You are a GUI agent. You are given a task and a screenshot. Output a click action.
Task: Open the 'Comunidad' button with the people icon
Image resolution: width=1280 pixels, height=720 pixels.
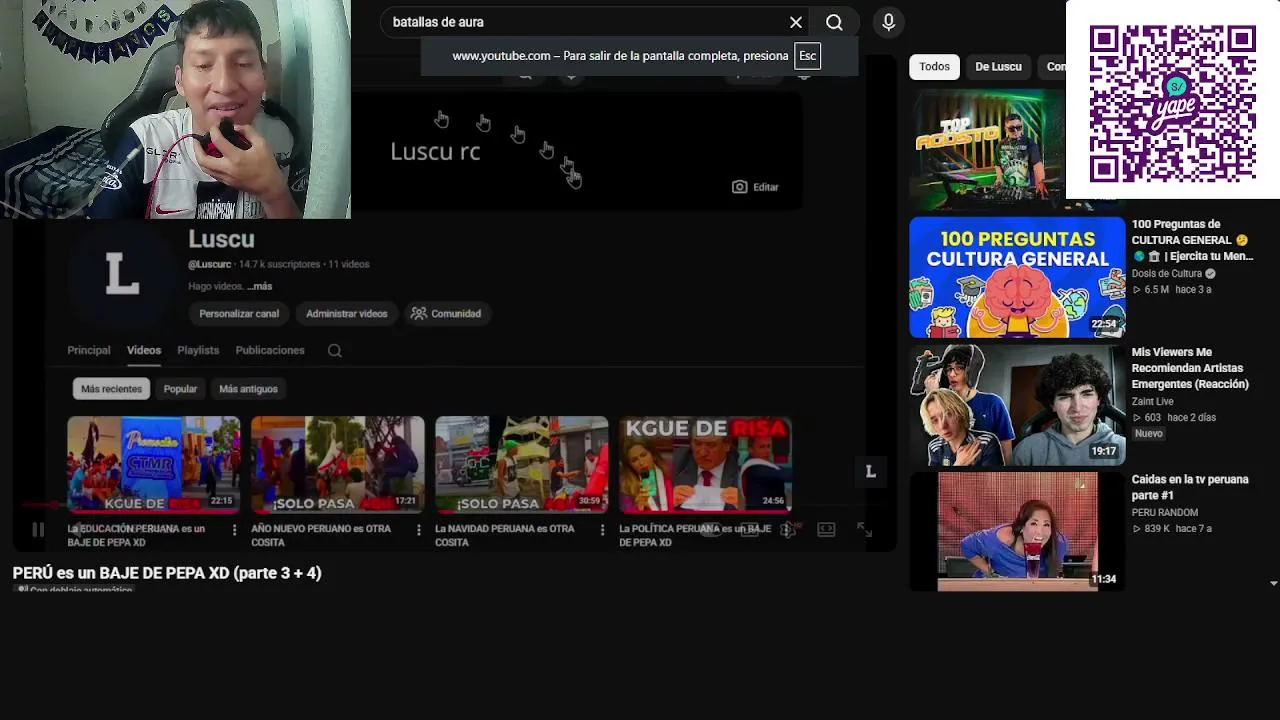tap(446, 314)
